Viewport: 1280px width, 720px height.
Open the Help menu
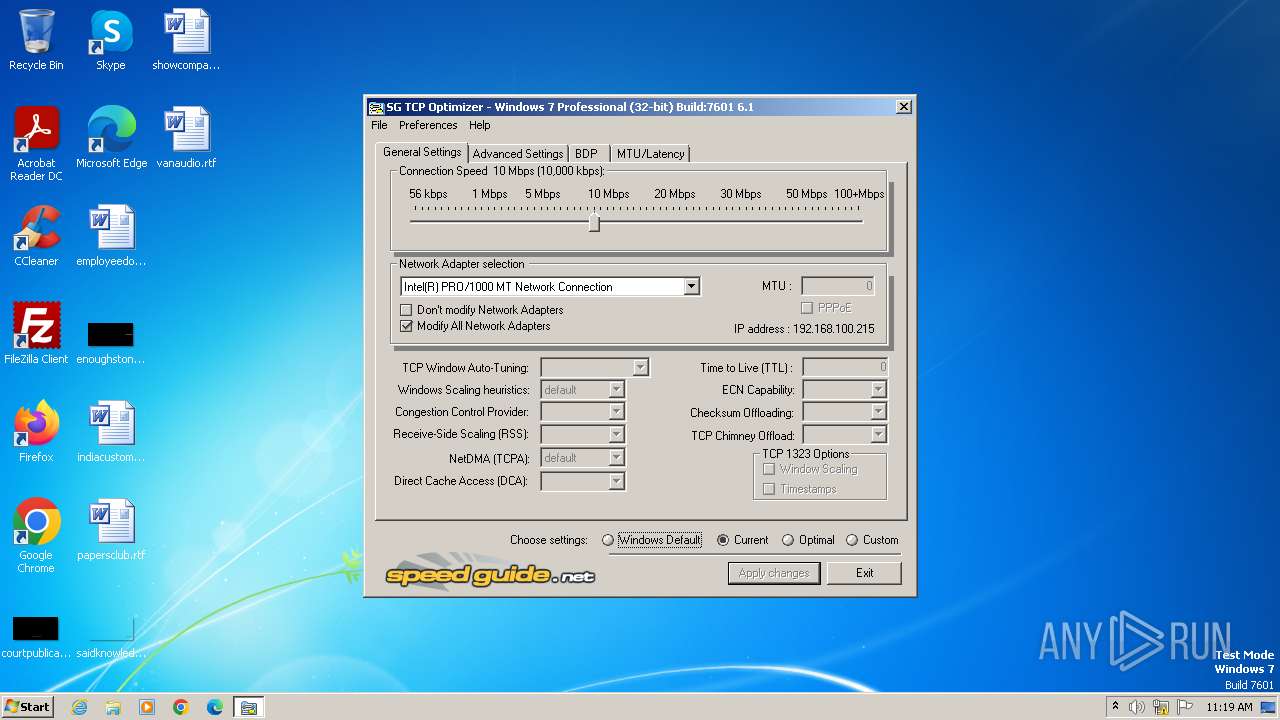(x=480, y=125)
